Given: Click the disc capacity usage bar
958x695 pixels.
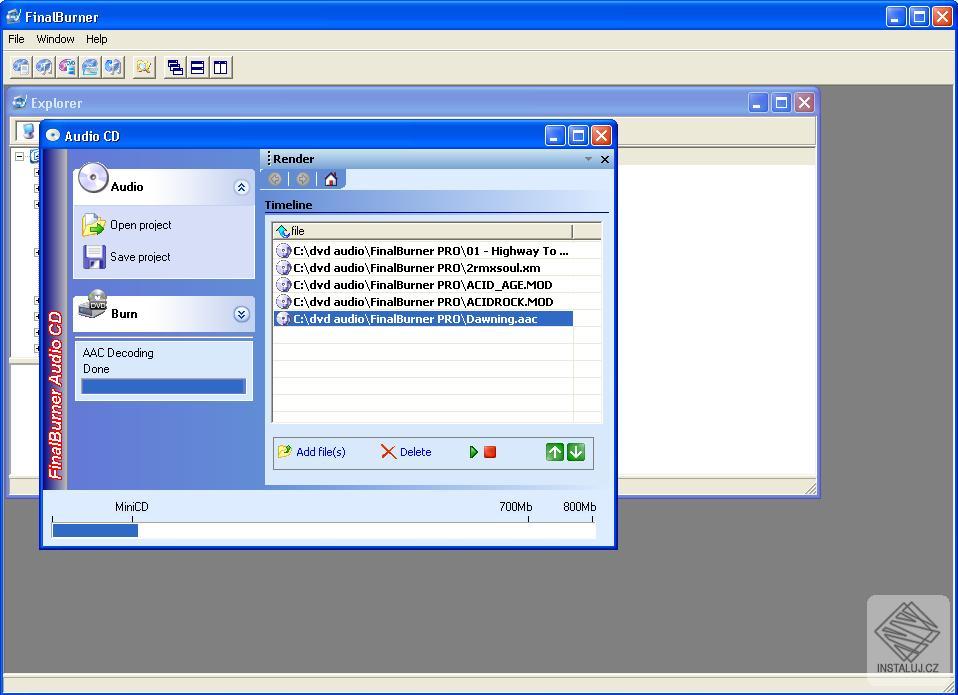Looking at the screenshot, I should (324, 530).
